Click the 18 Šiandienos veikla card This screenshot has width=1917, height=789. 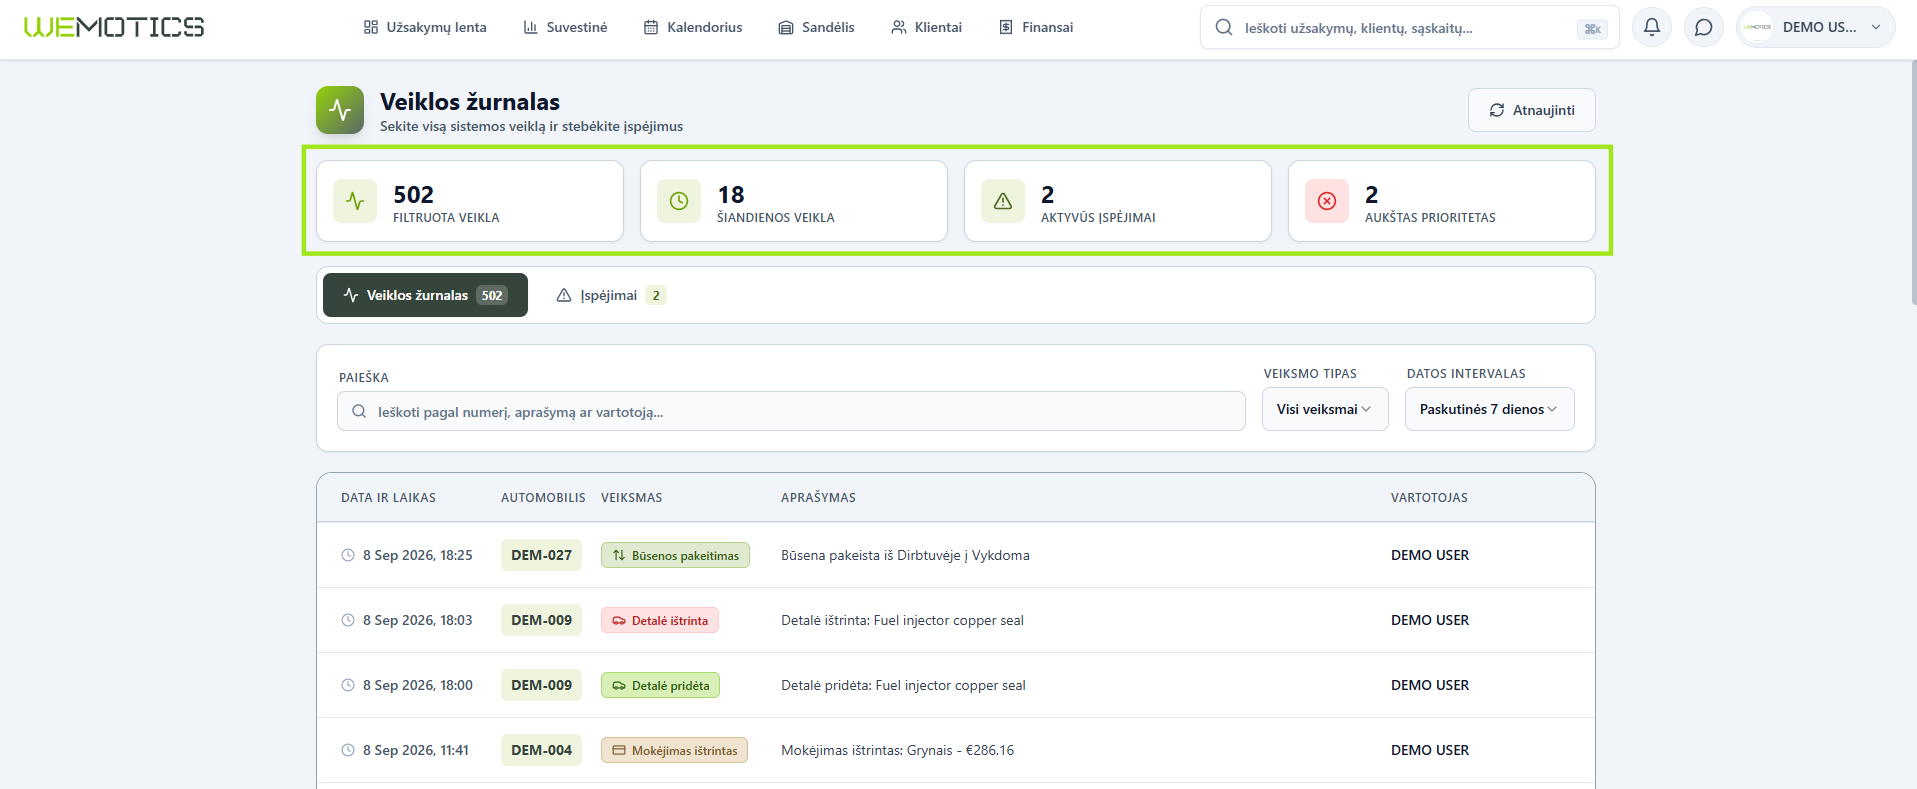coord(794,201)
